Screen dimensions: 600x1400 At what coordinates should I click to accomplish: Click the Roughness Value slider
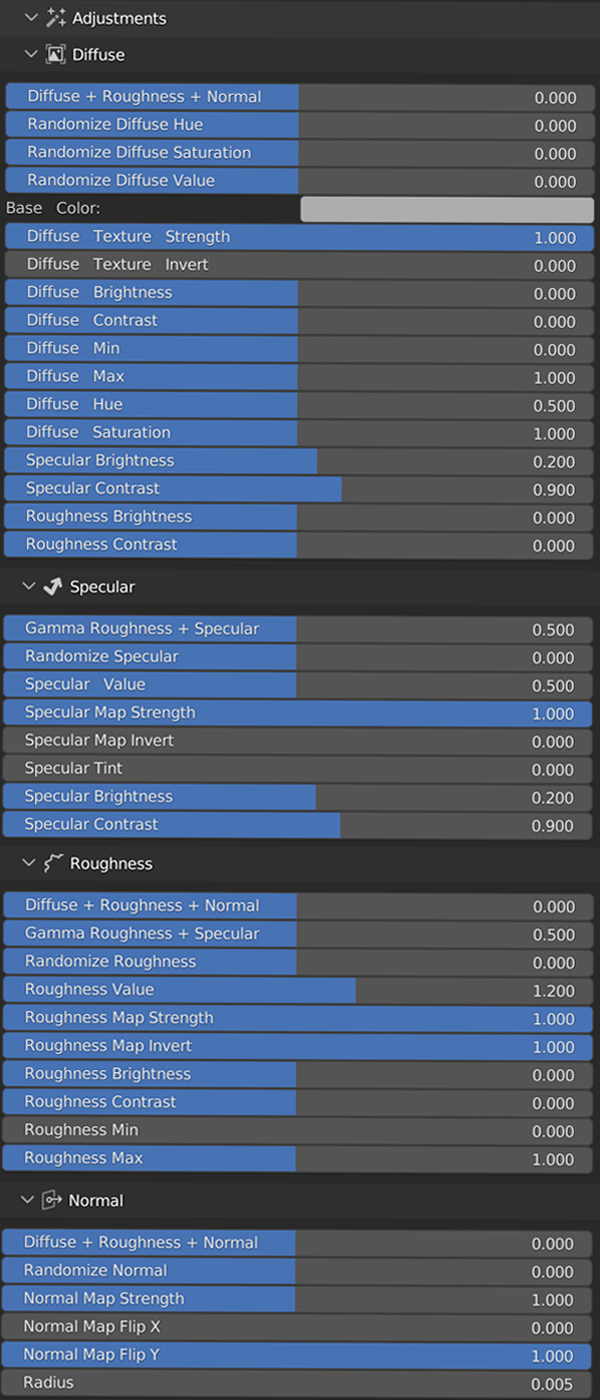click(300, 990)
